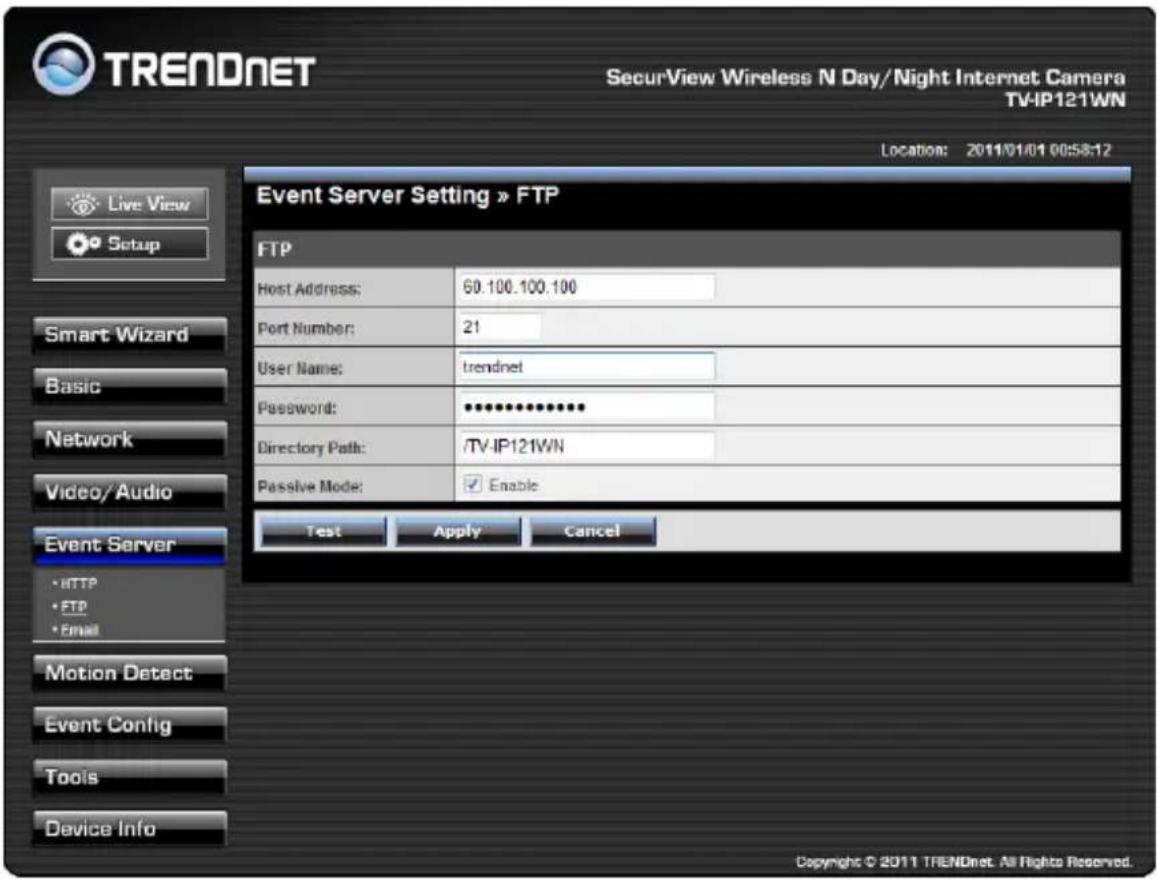Image resolution: width=1157 pixels, height=879 pixels.
Task: Select the Email submenu link
Action: tap(79, 630)
